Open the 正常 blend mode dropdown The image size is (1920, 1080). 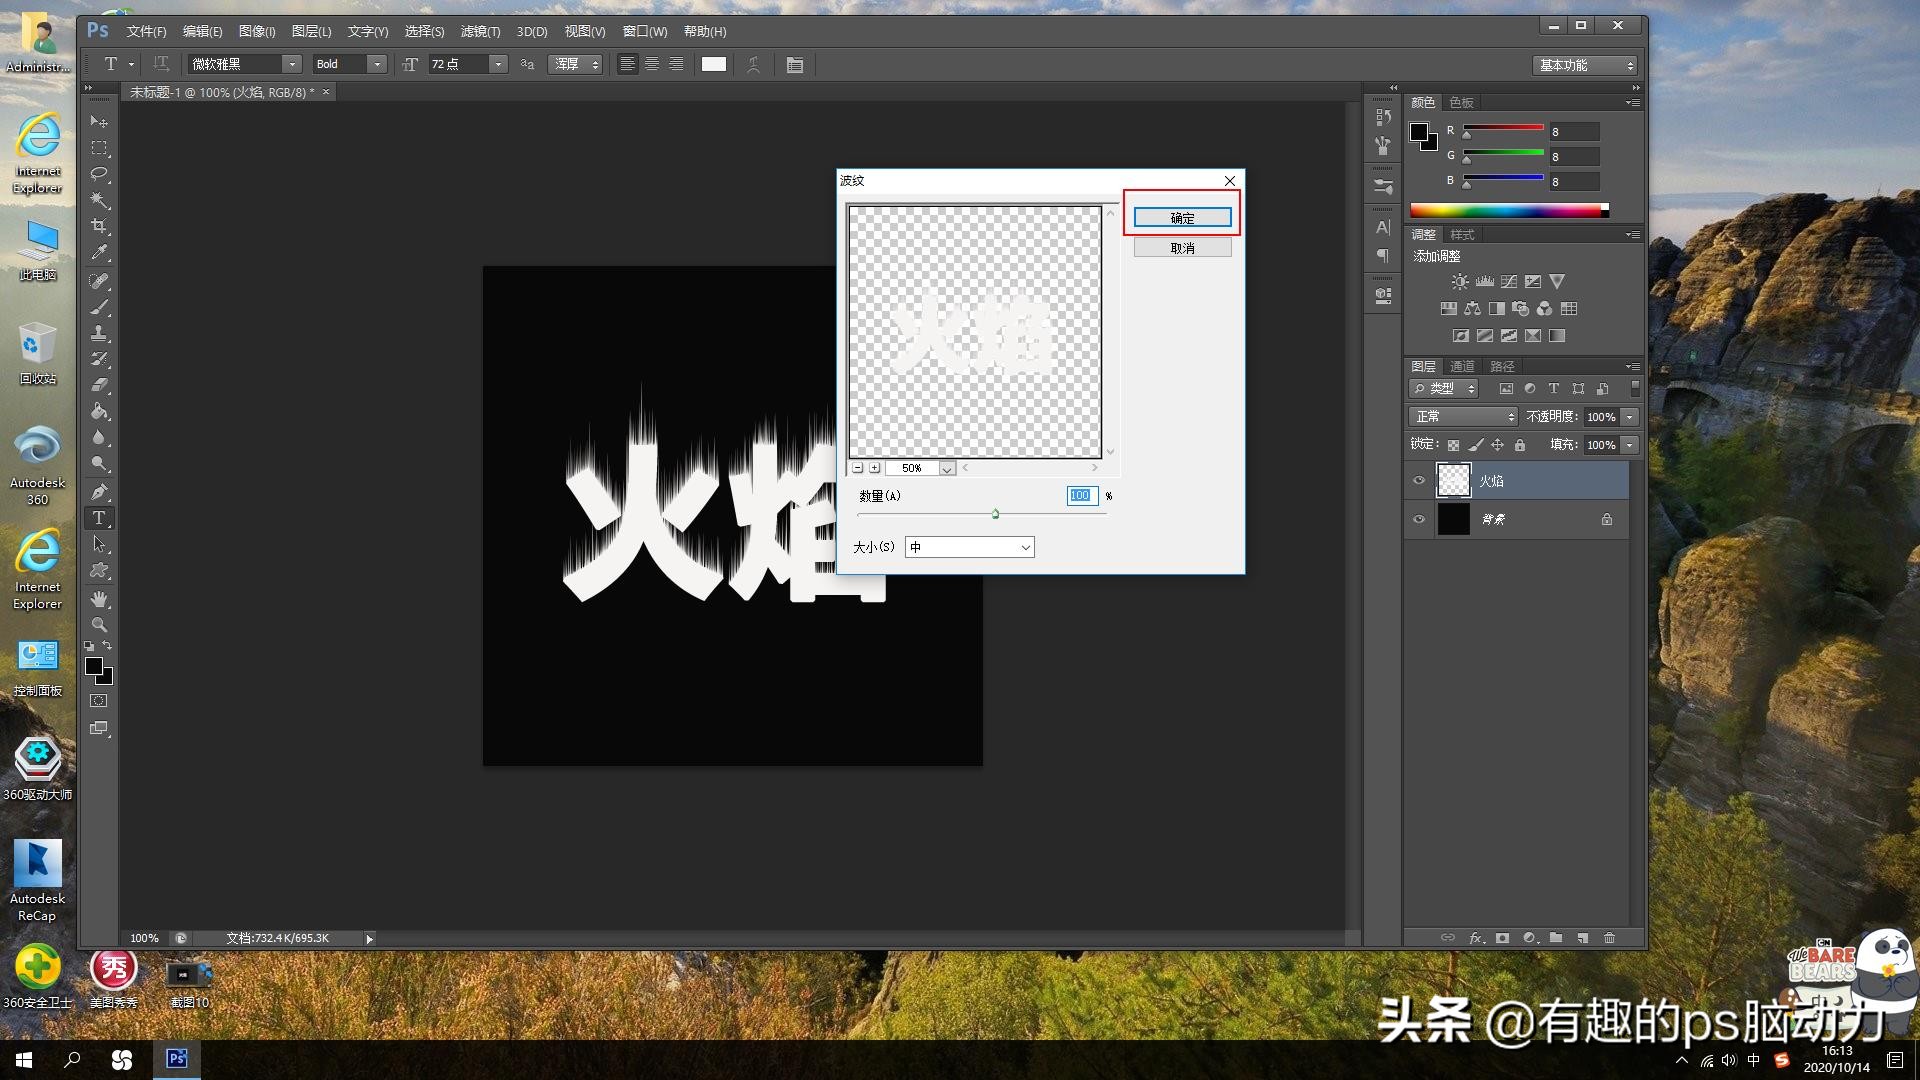pyautogui.click(x=1463, y=417)
